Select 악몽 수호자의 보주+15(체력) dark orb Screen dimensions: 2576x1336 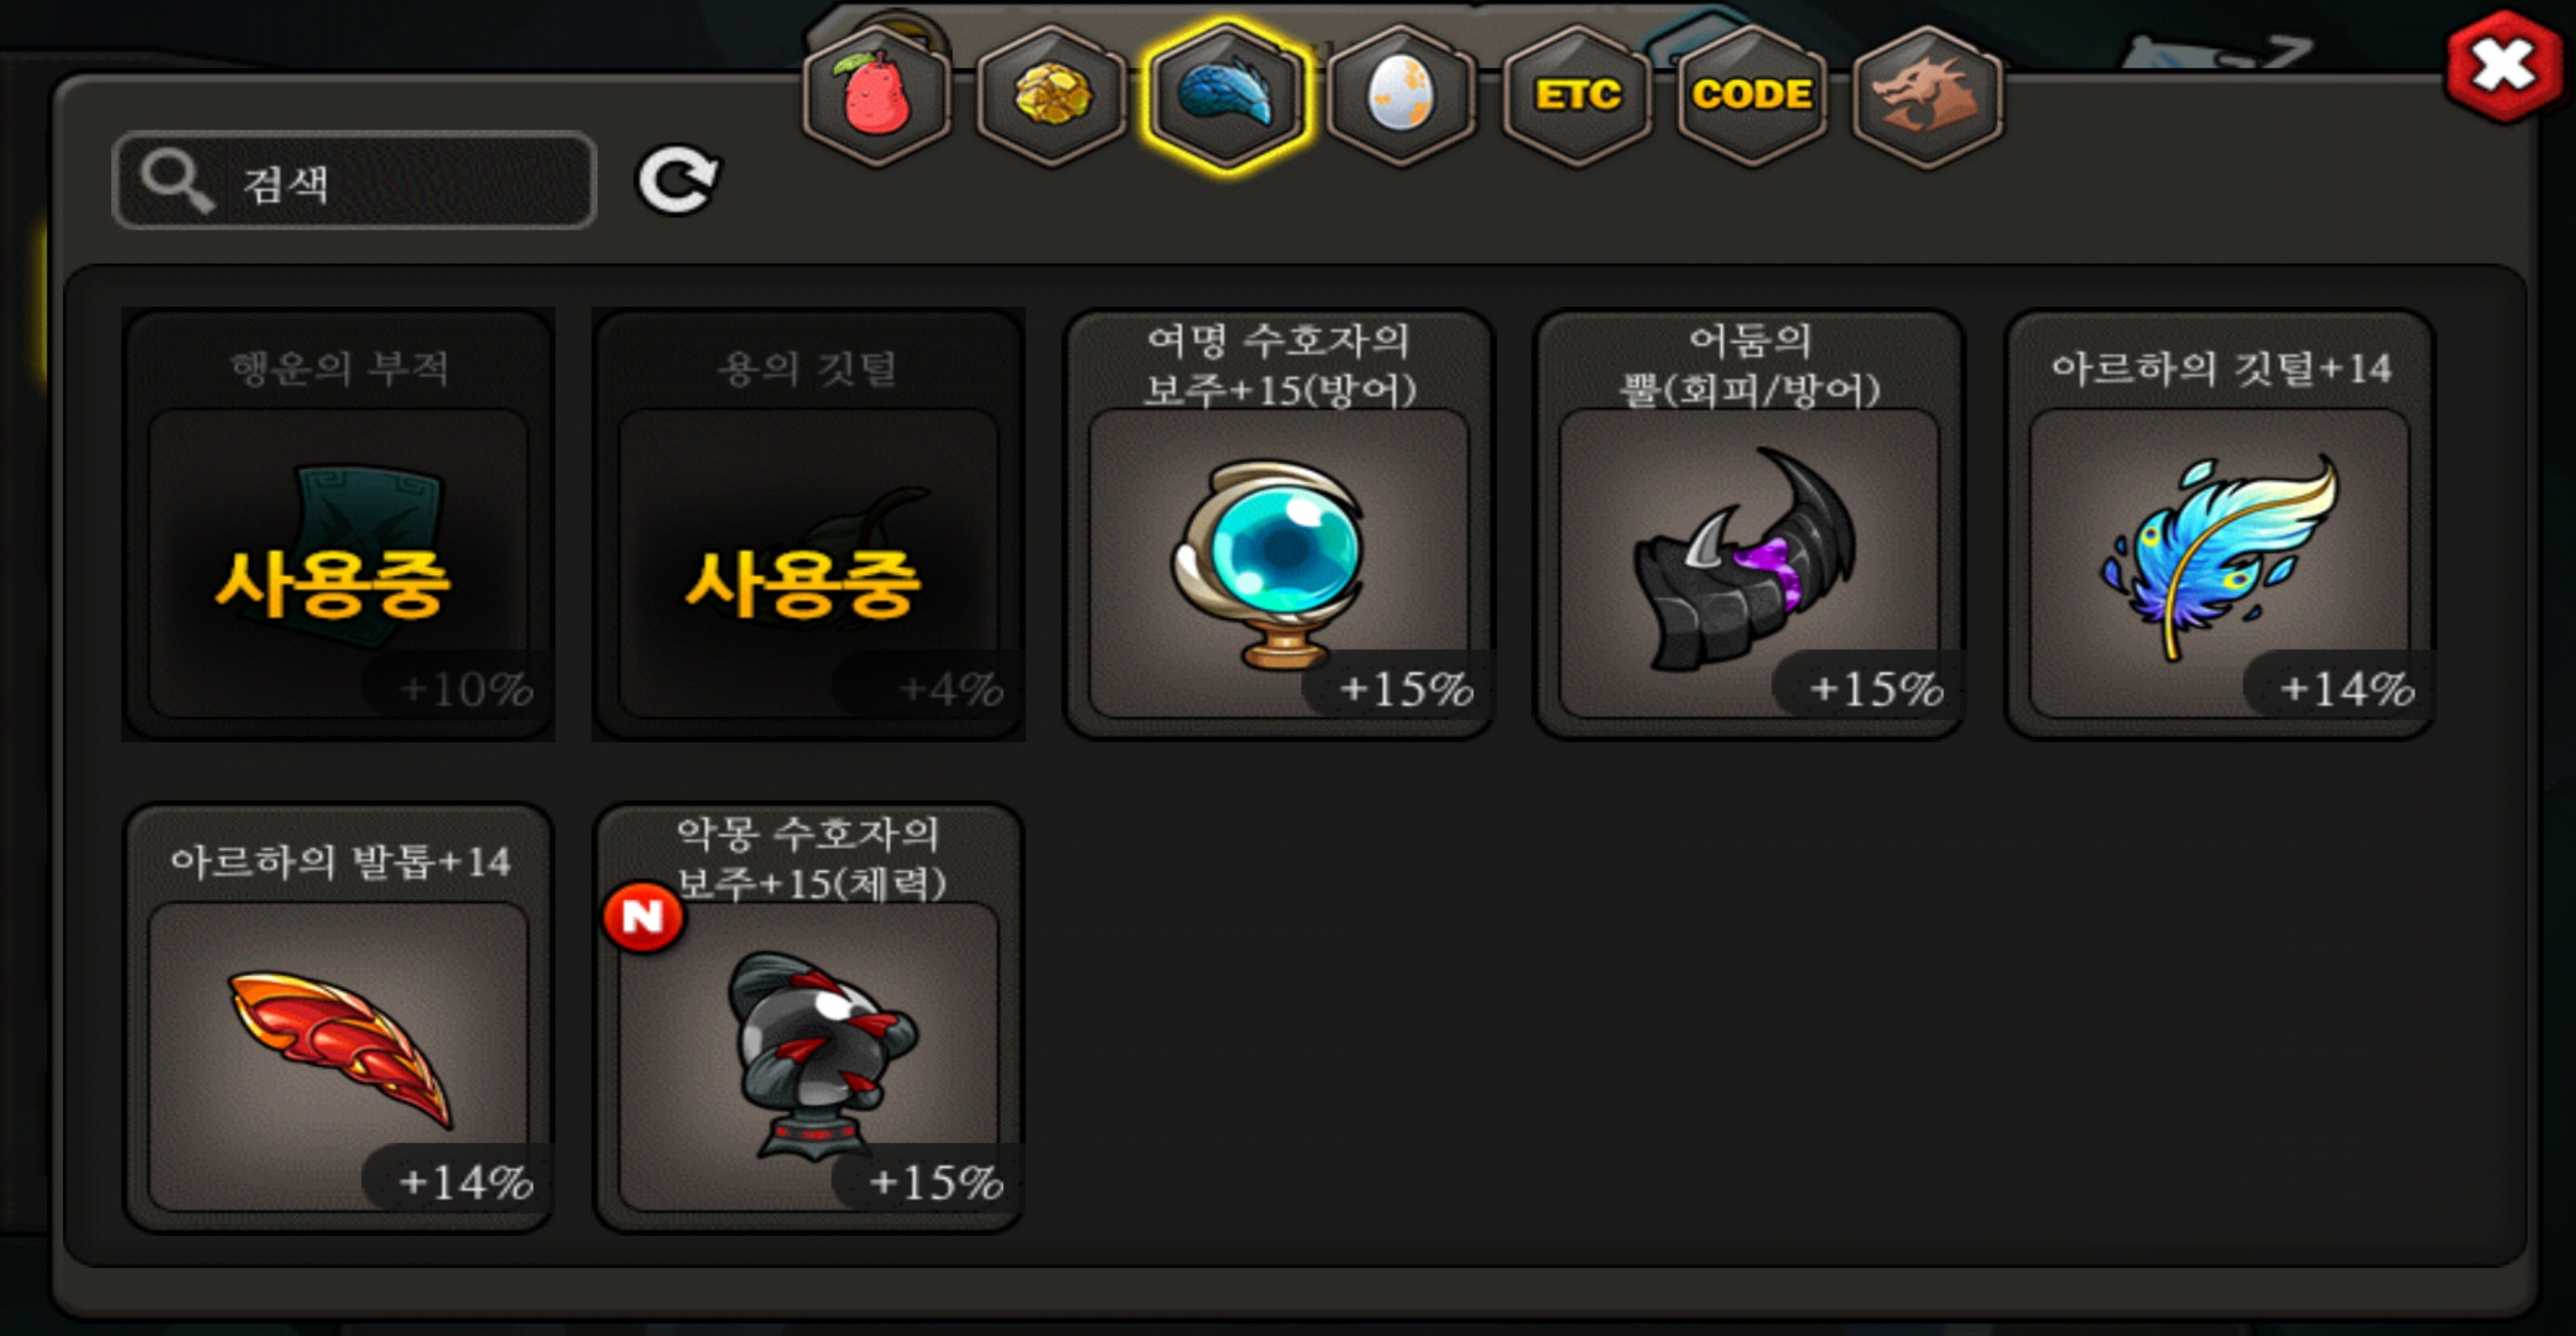pyautogui.click(x=808, y=1018)
